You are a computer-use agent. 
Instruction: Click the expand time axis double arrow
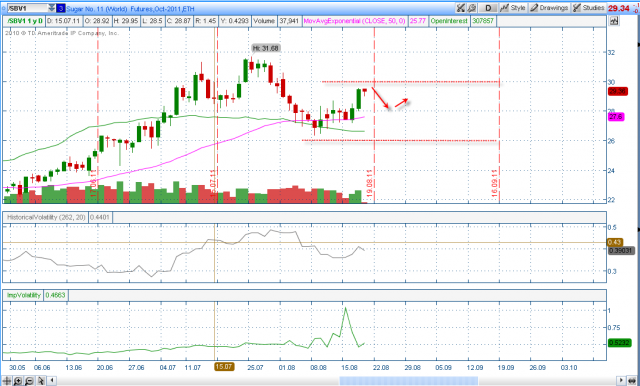point(632,381)
